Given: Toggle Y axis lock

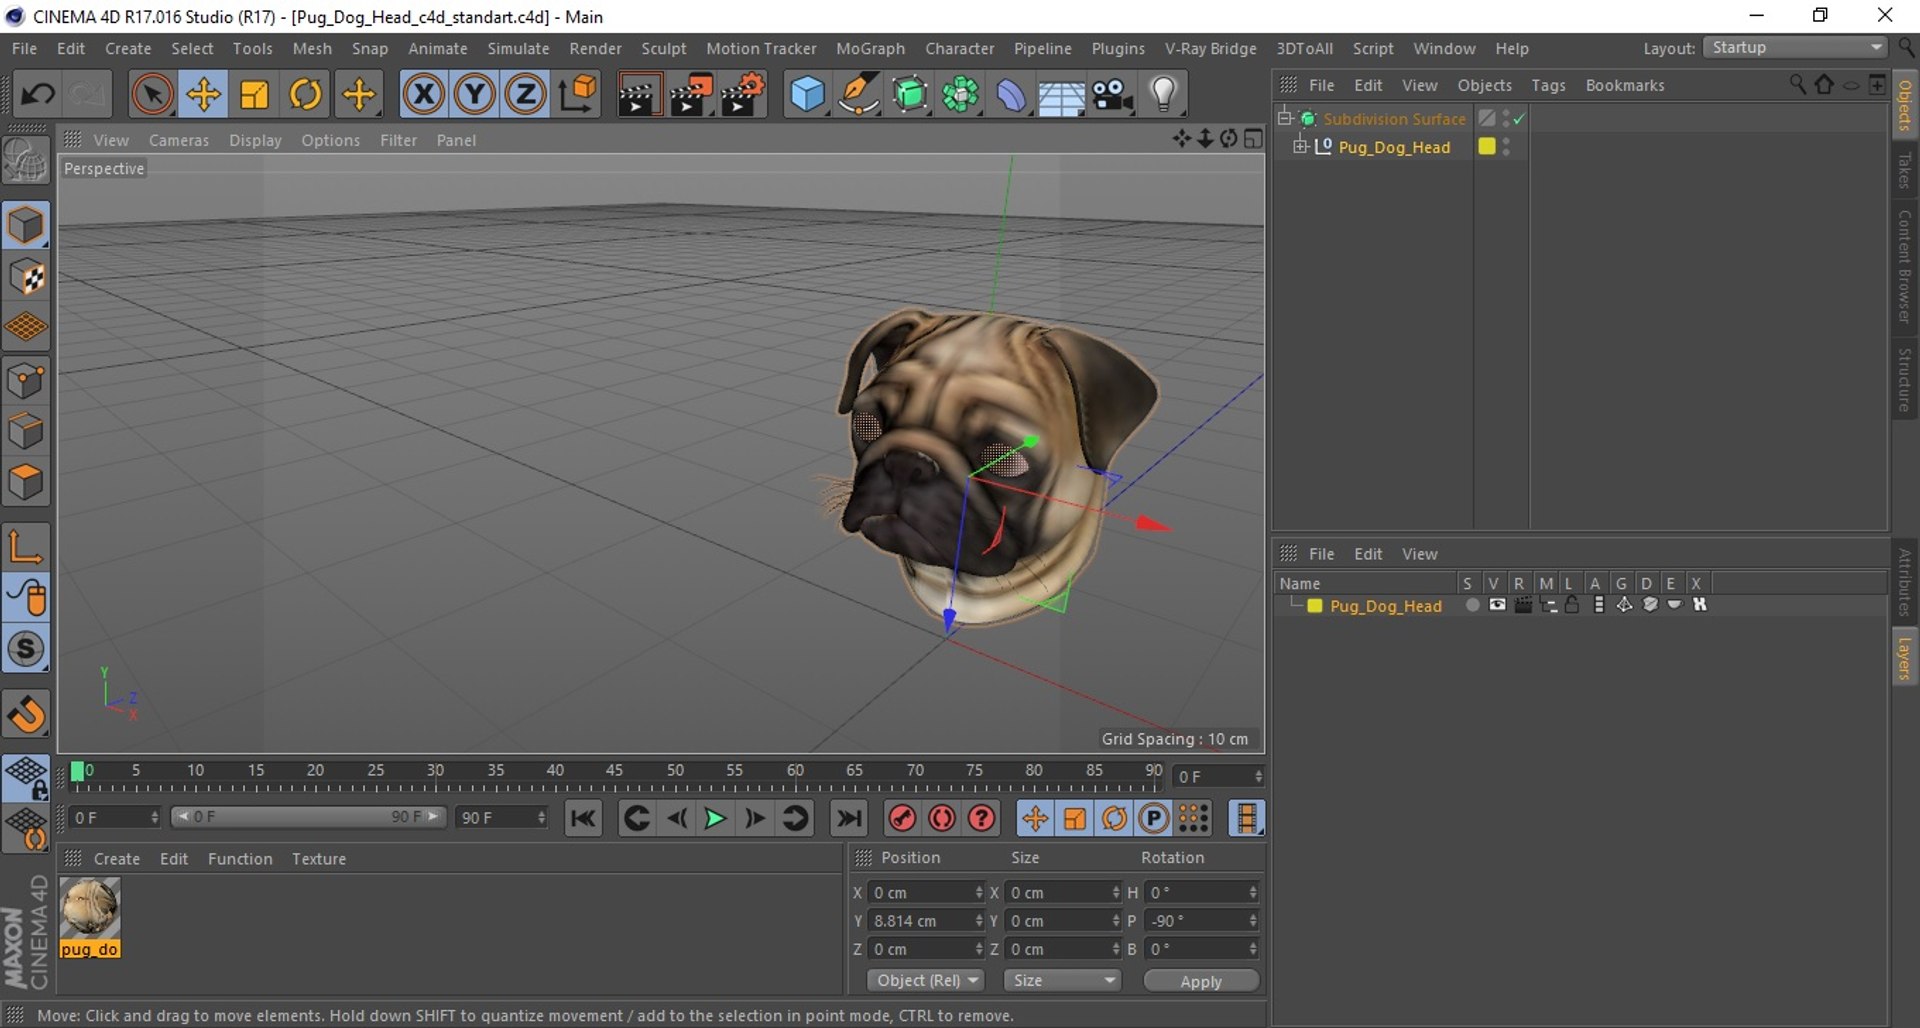Looking at the screenshot, I should [475, 95].
